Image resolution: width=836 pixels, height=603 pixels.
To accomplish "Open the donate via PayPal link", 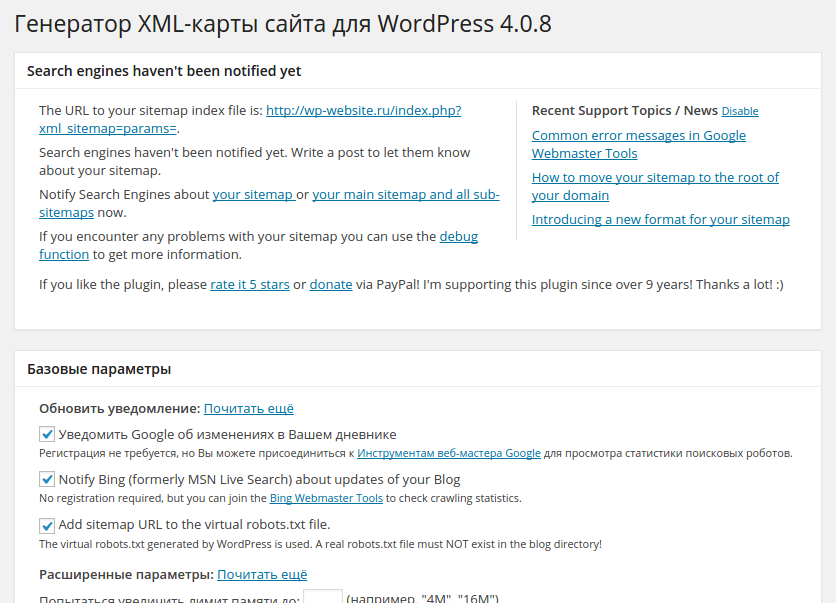I will coord(331,285).
